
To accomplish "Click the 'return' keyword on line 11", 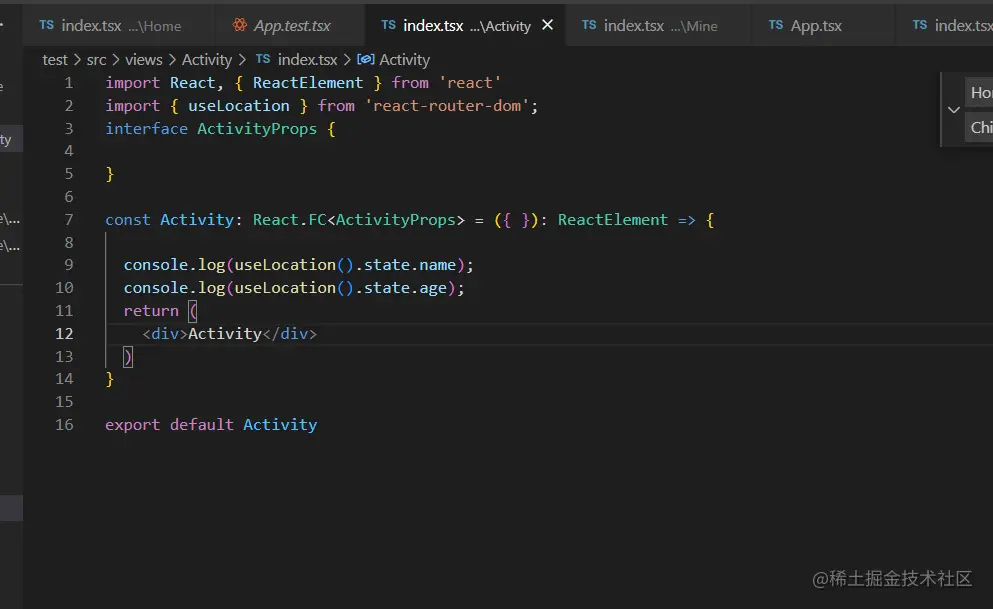I will (151, 311).
